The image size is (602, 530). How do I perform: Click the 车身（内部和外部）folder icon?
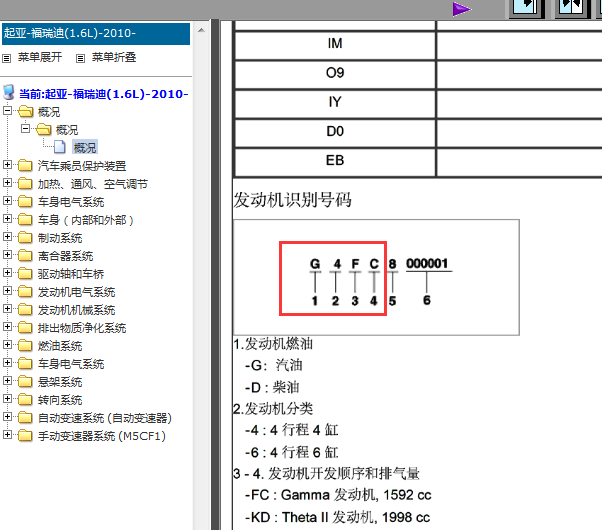pyautogui.click(x=25, y=220)
